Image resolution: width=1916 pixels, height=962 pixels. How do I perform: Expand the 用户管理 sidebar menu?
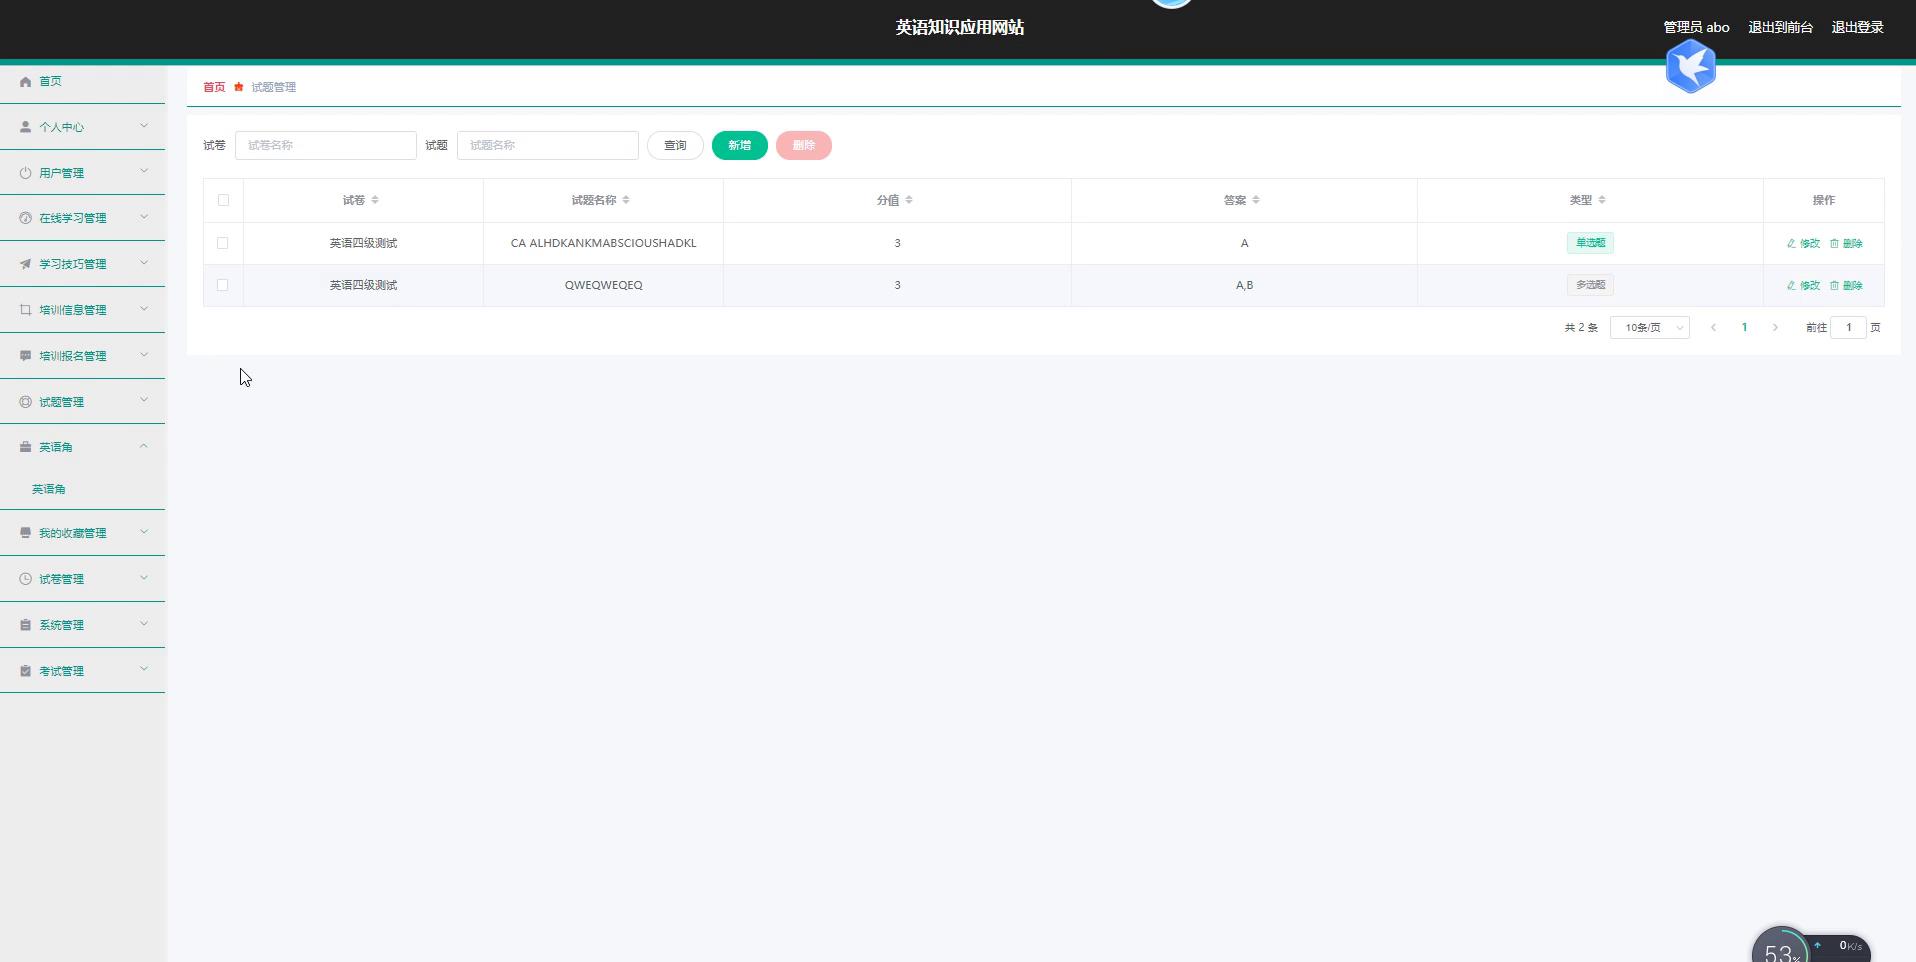(x=82, y=173)
